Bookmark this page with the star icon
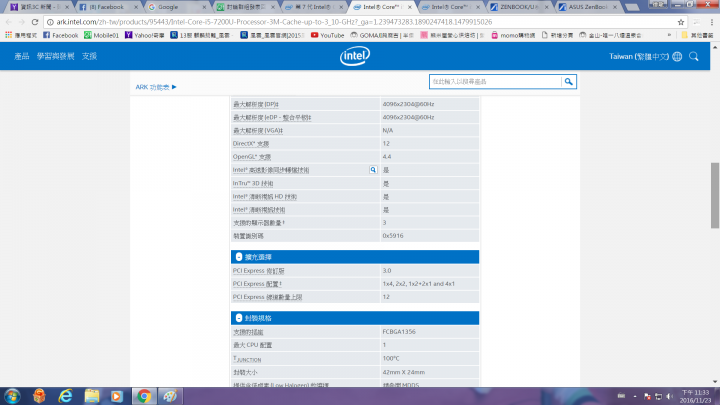720x405 pixels. 681,22
